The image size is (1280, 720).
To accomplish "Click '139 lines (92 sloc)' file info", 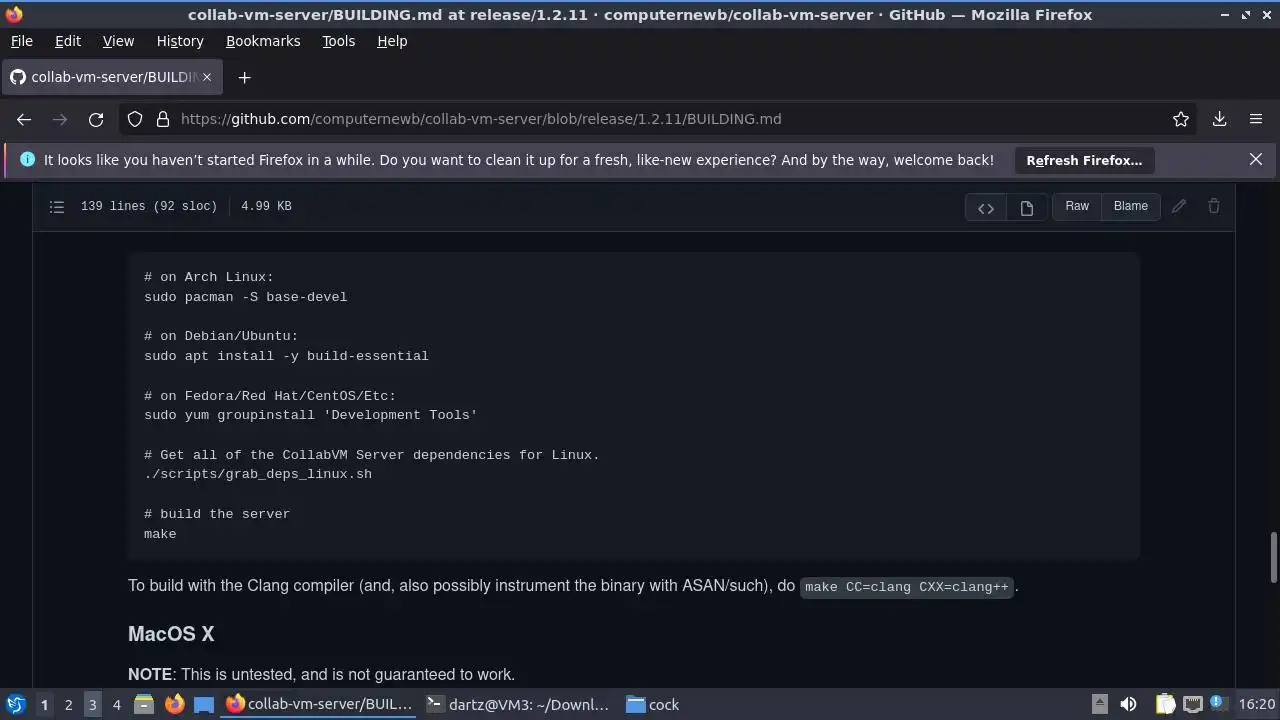I will coord(149,206).
